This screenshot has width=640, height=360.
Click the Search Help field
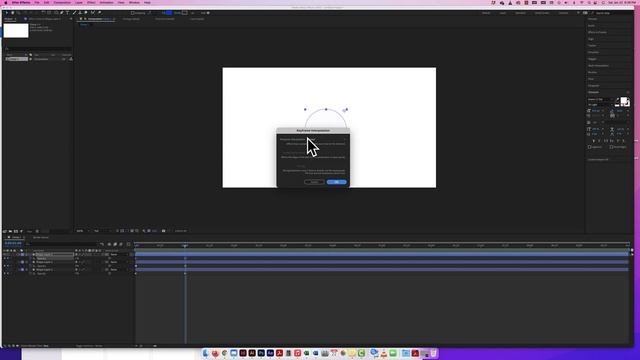[612, 13]
